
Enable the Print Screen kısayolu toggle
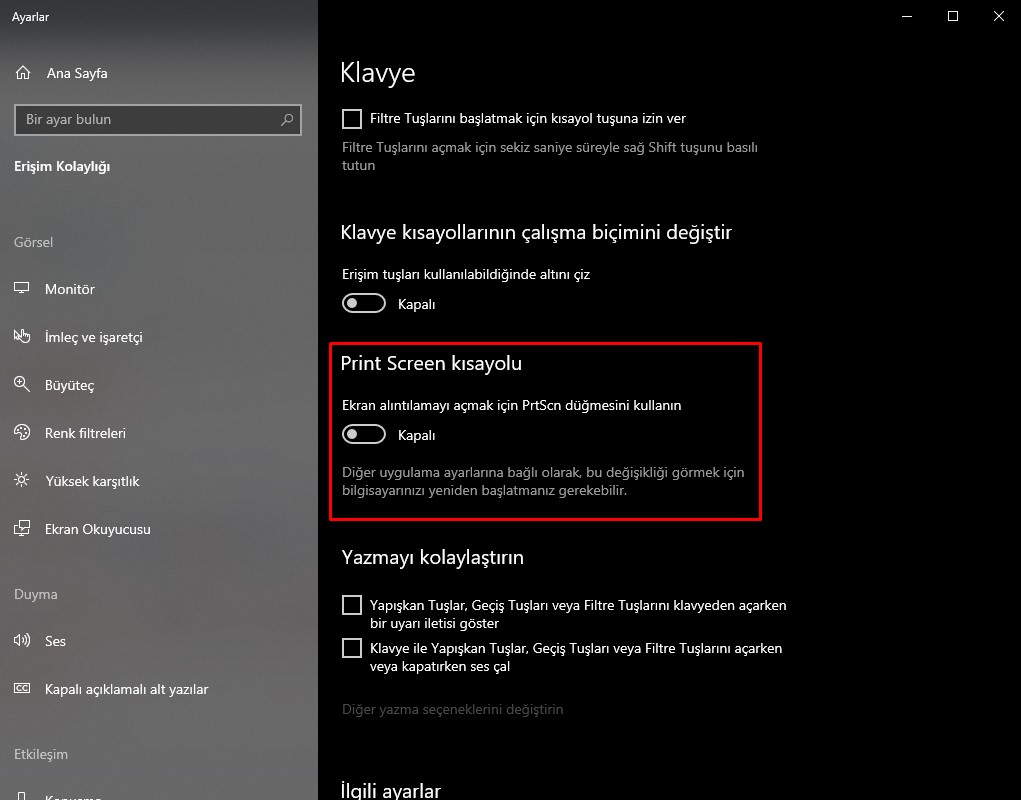[x=363, y=434]
